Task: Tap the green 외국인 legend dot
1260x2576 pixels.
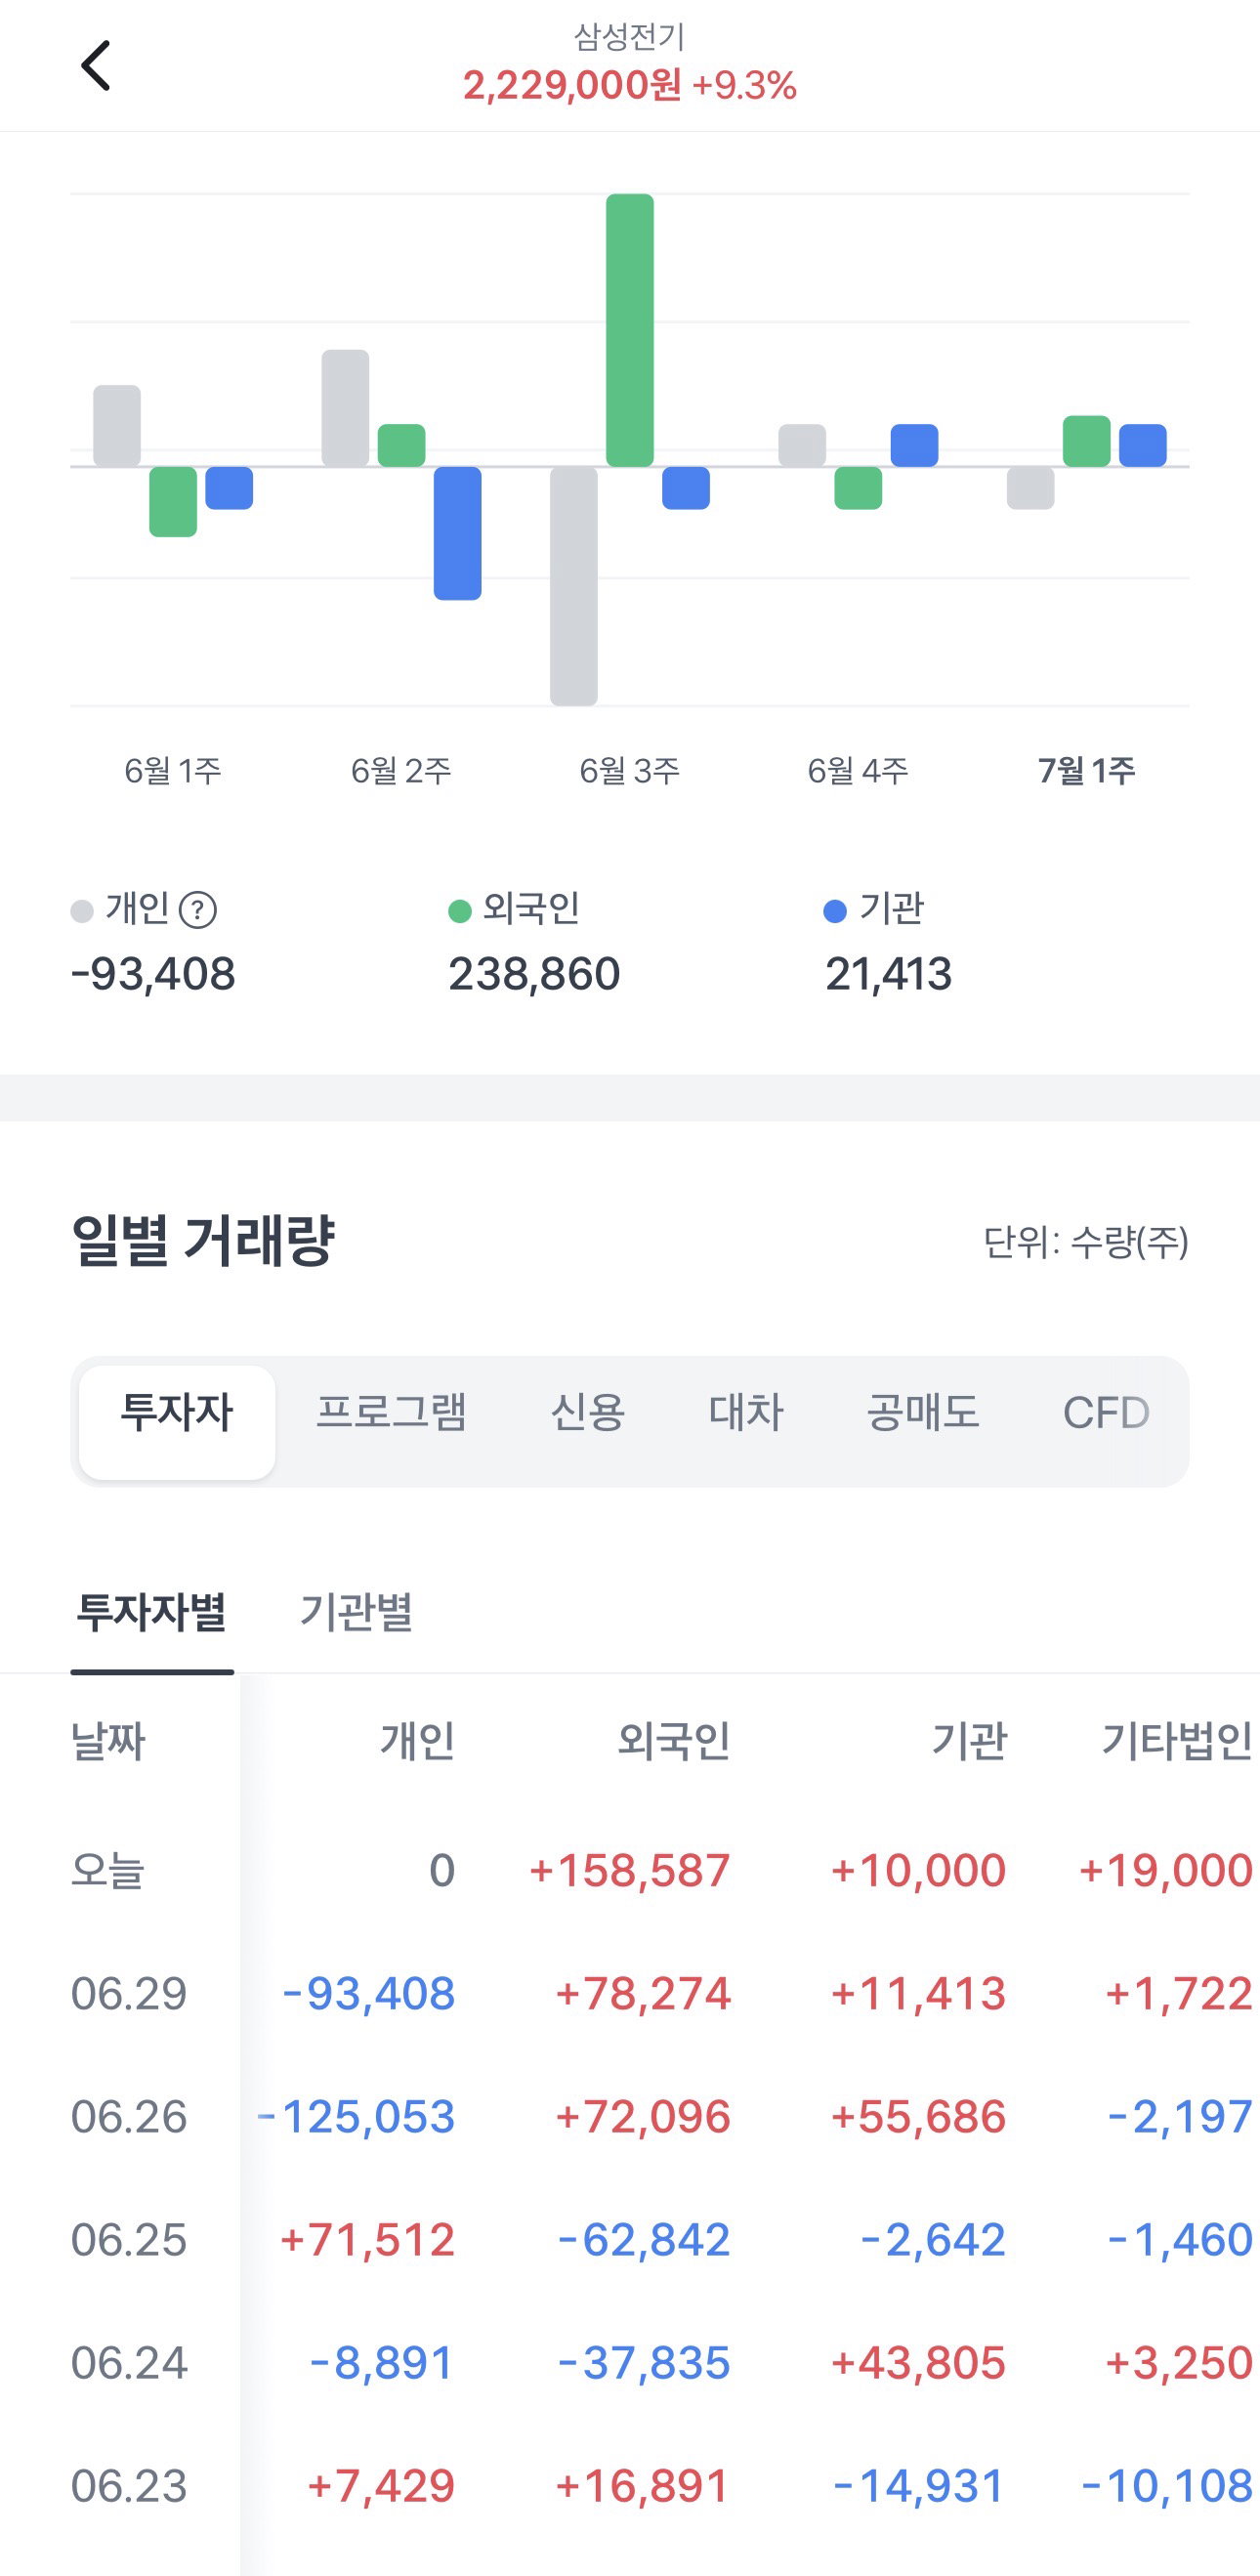Action: (x=460, y=911)
